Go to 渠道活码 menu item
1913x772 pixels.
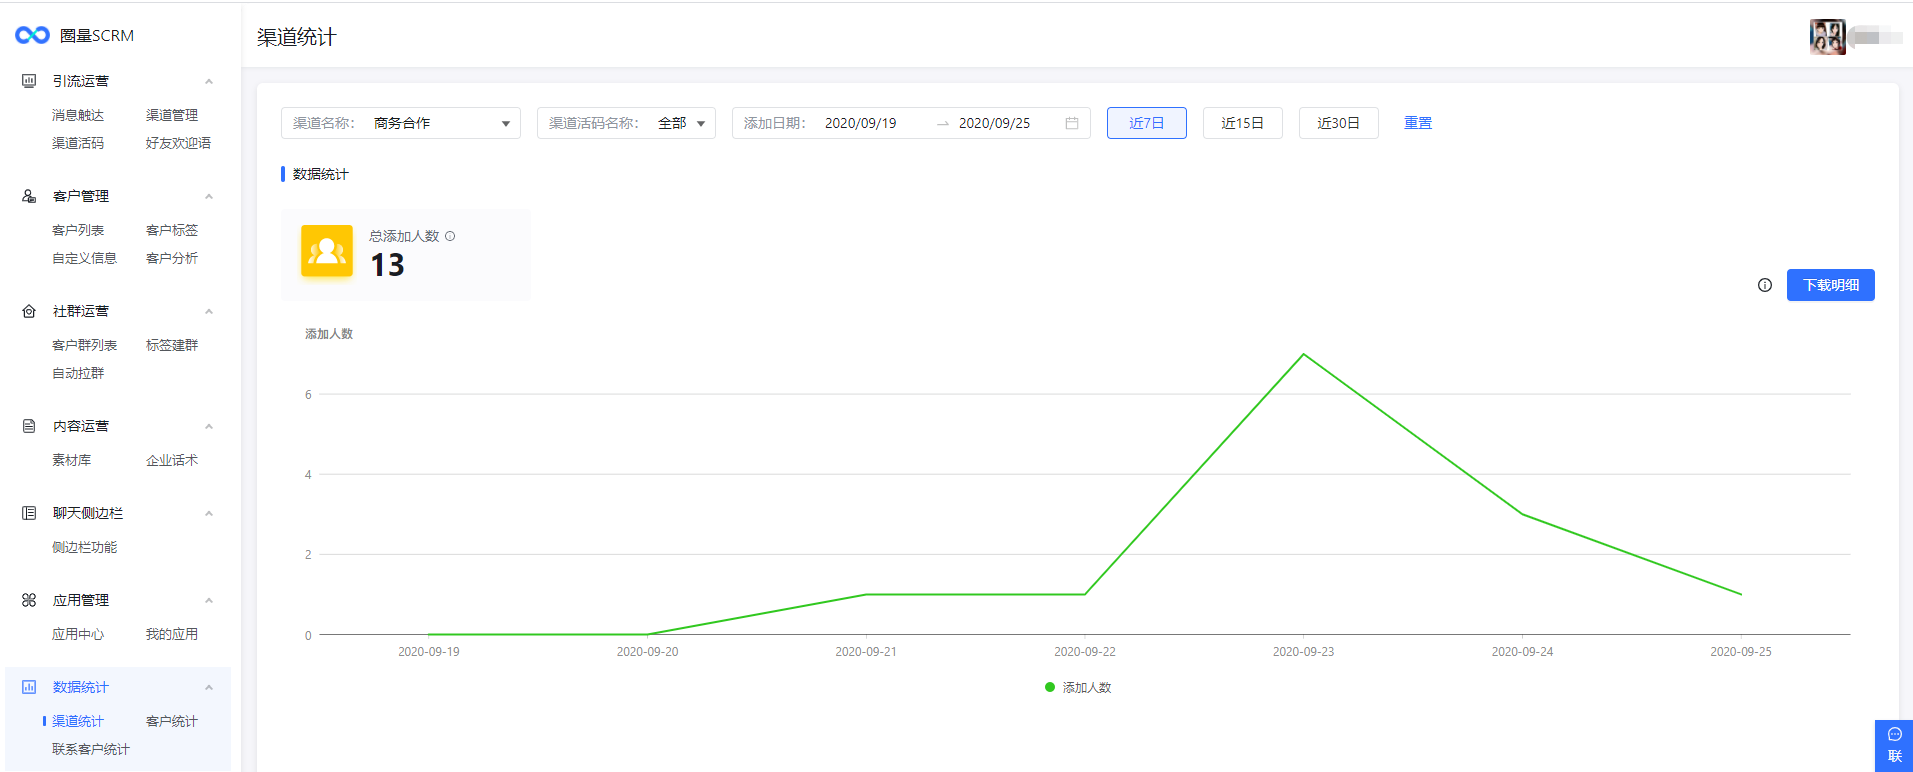coord(78,143)
